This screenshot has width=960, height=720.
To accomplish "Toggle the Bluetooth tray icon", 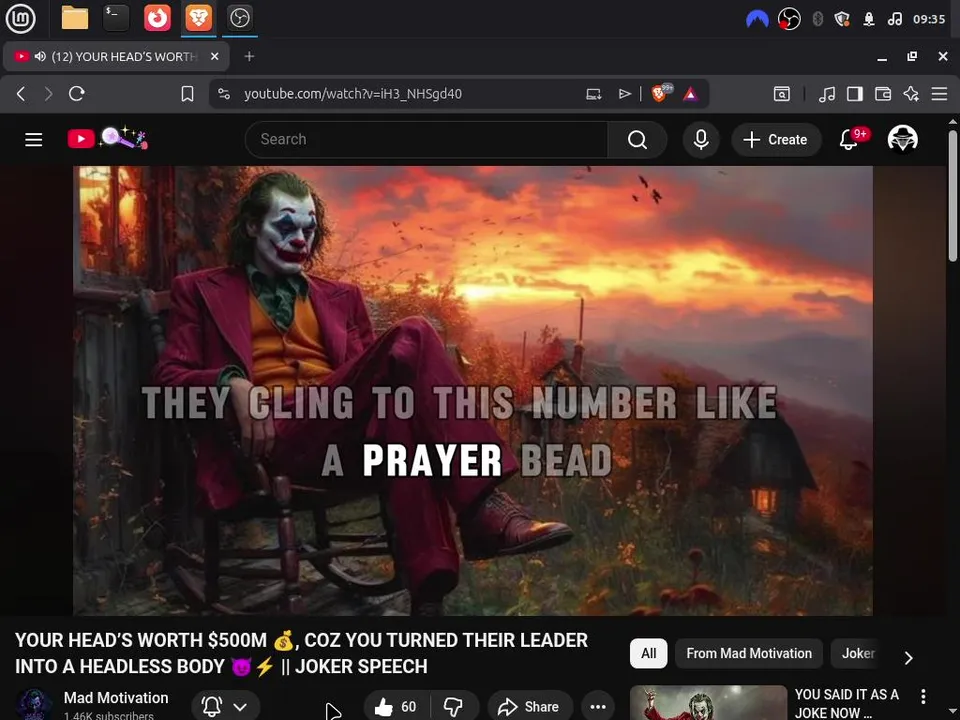I will click(x=817, y=19).
